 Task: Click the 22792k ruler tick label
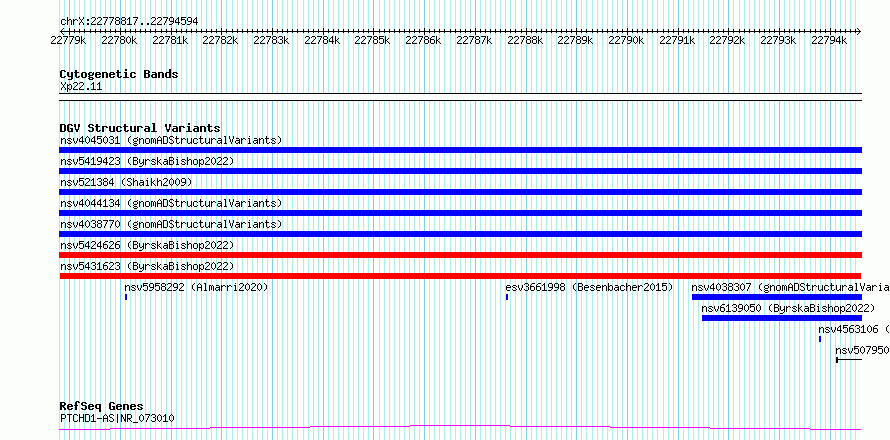click(728, 40)
